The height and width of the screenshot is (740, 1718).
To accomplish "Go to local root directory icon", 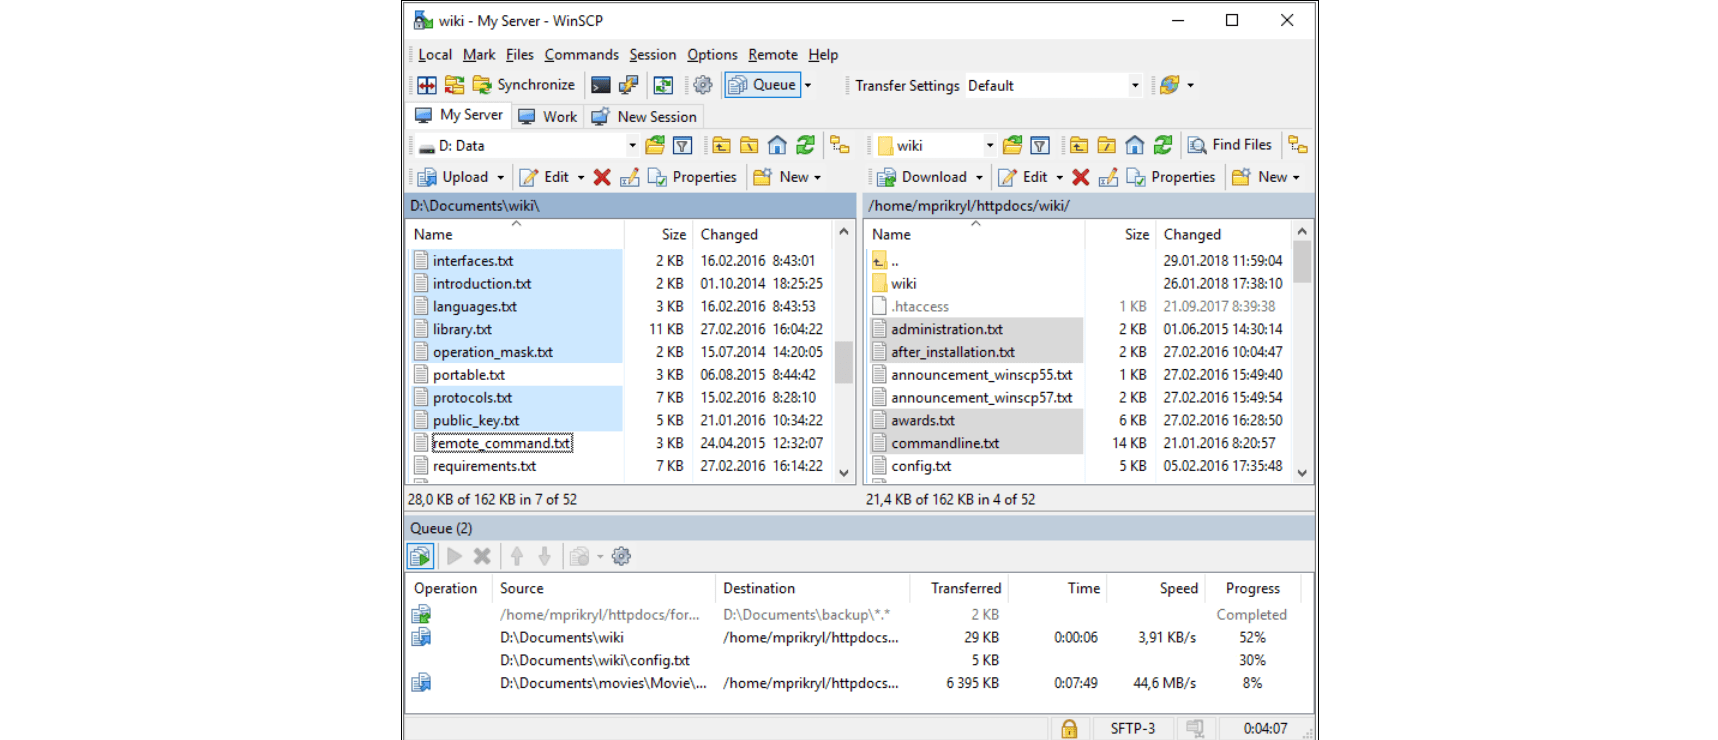I will pyautogui.click(x=749, y=146).
